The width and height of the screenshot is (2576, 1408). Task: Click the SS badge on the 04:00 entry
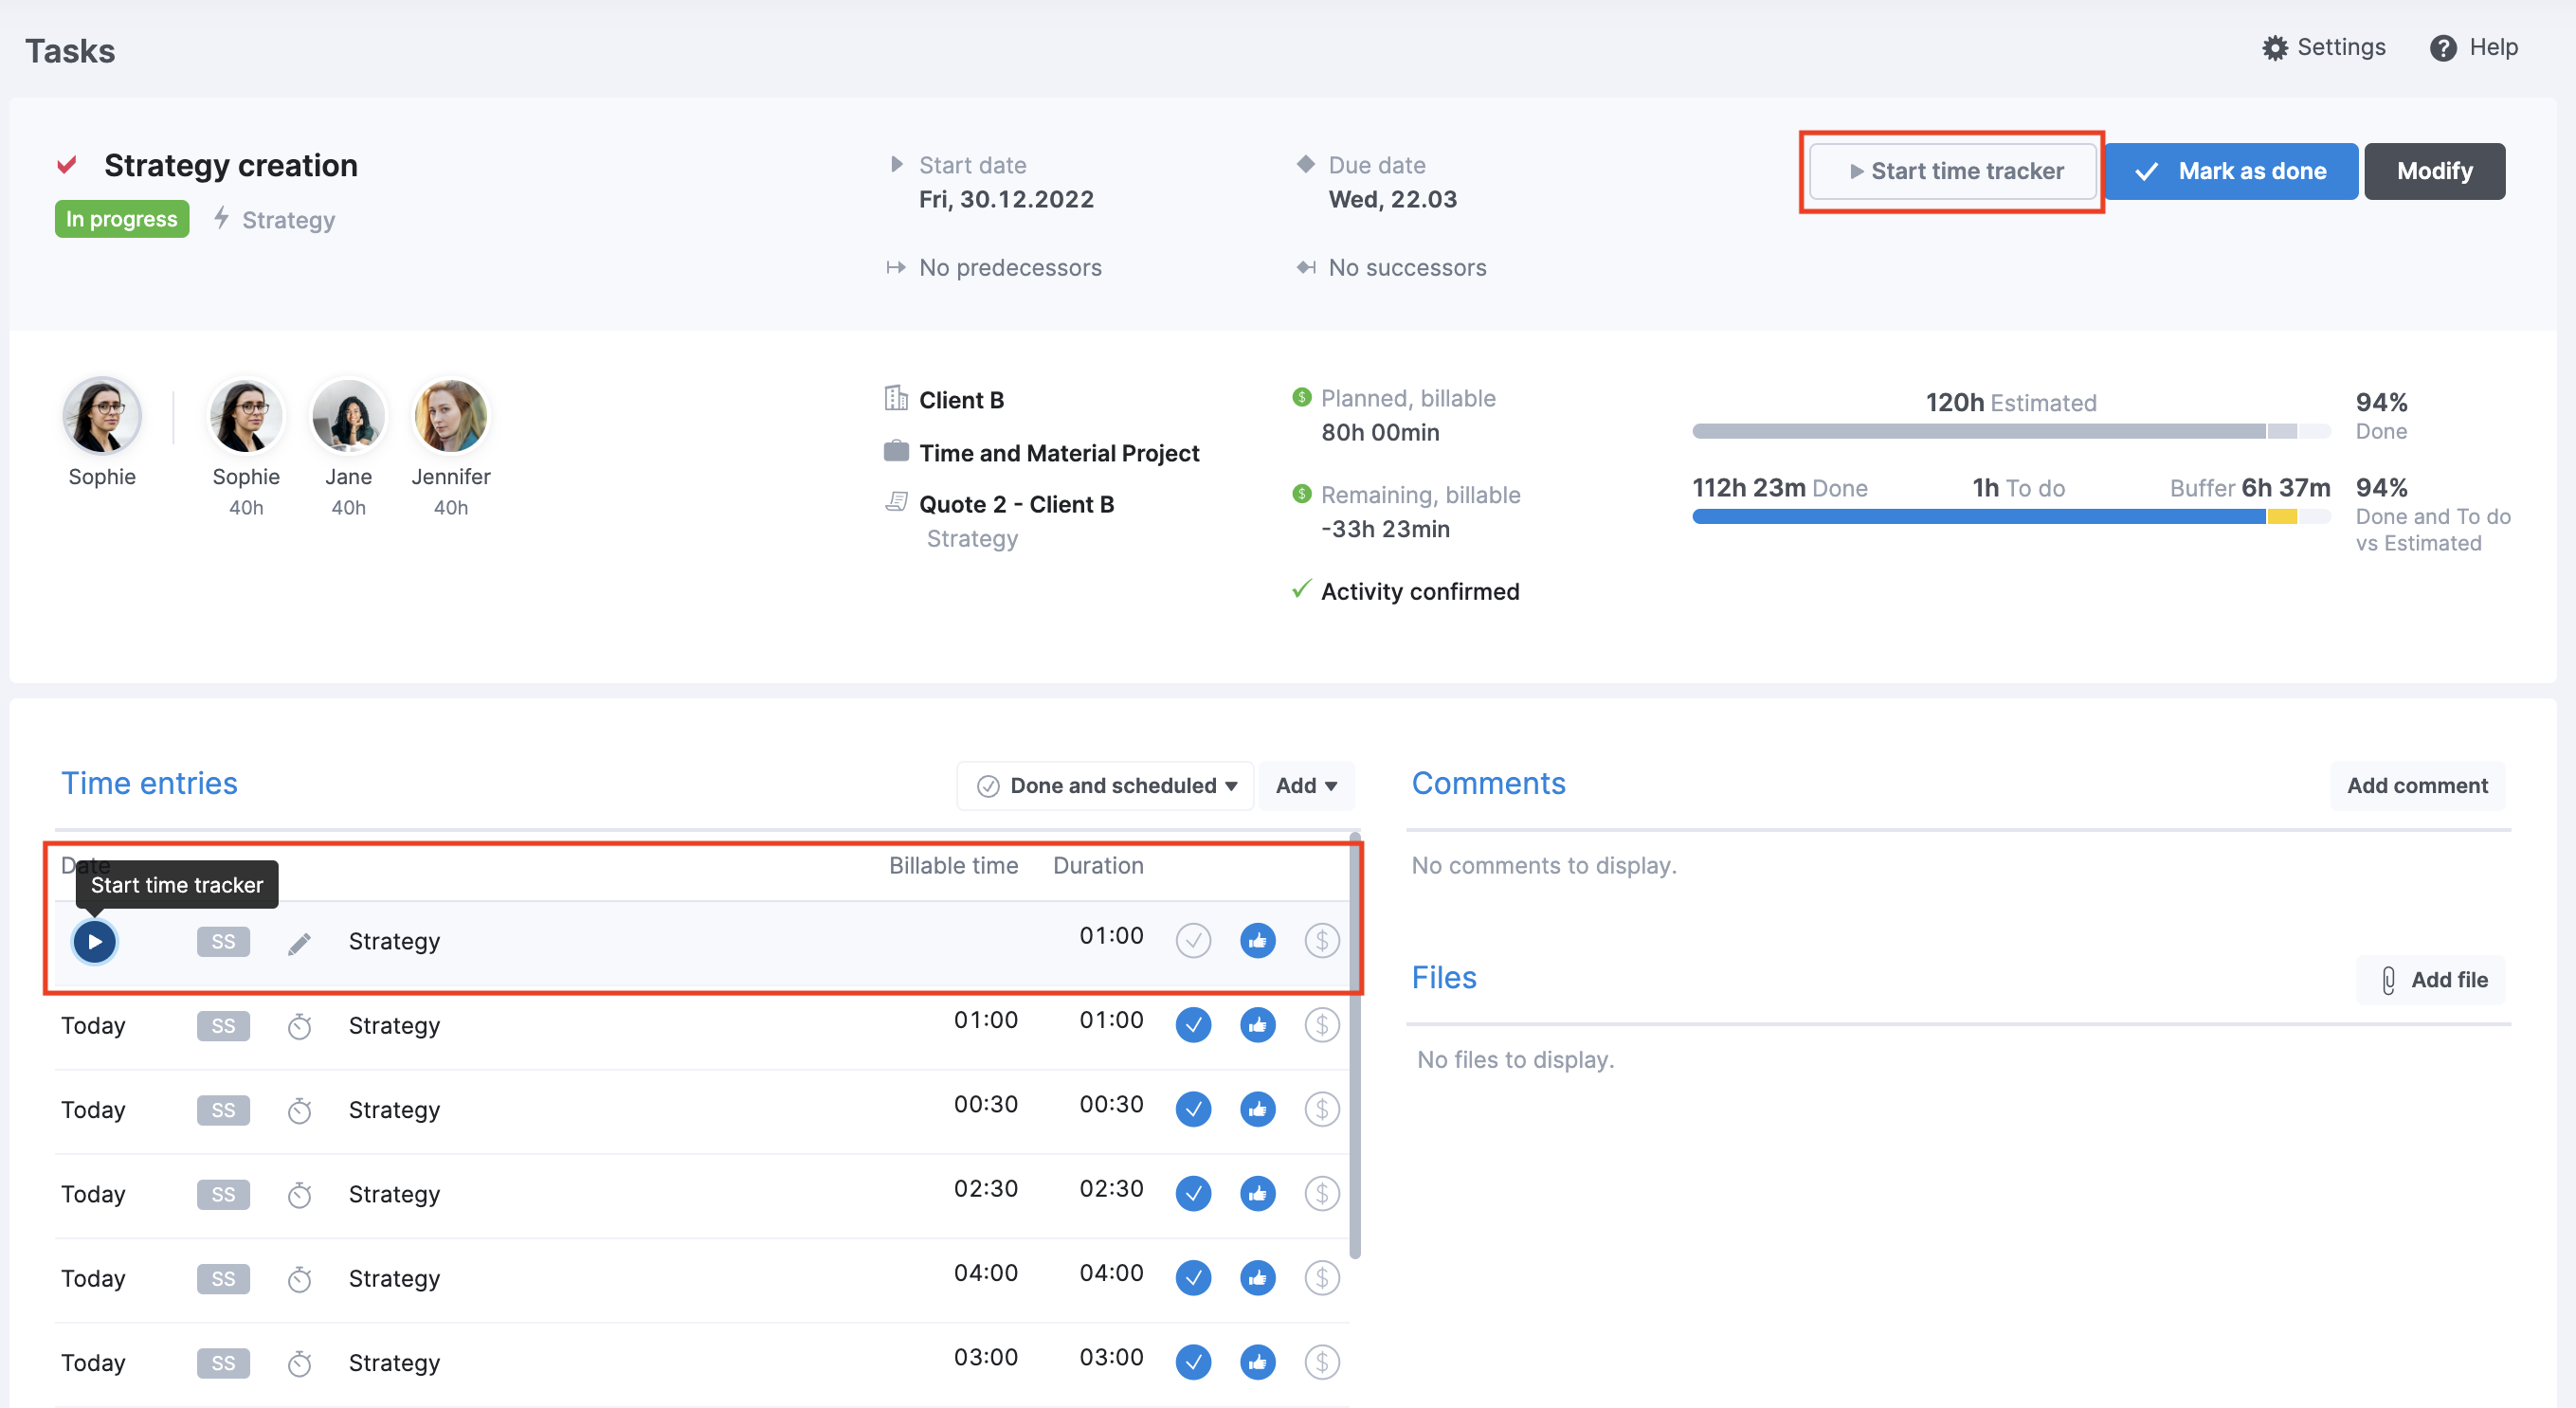(223, 1279)
